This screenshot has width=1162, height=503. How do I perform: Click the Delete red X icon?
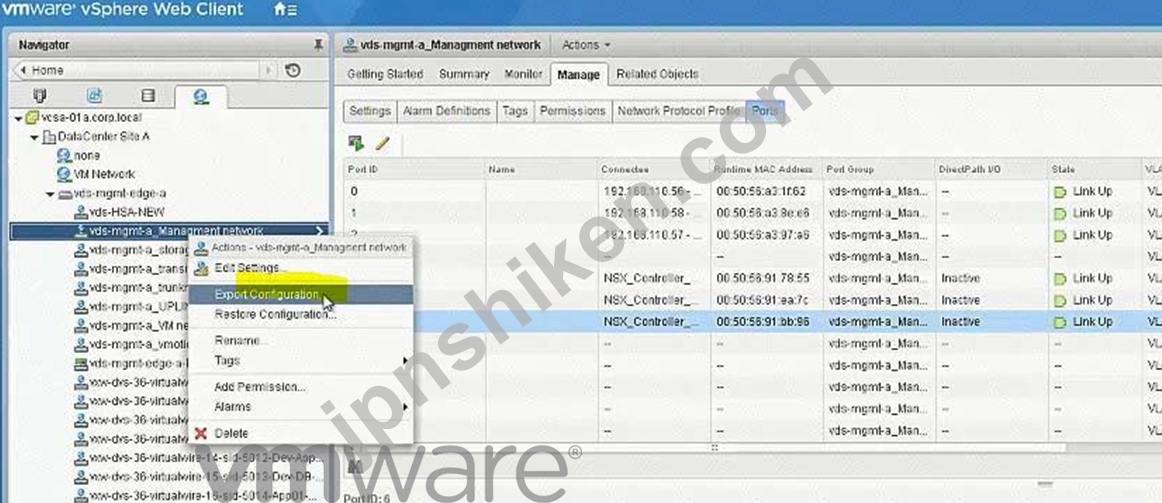(200, 433)
